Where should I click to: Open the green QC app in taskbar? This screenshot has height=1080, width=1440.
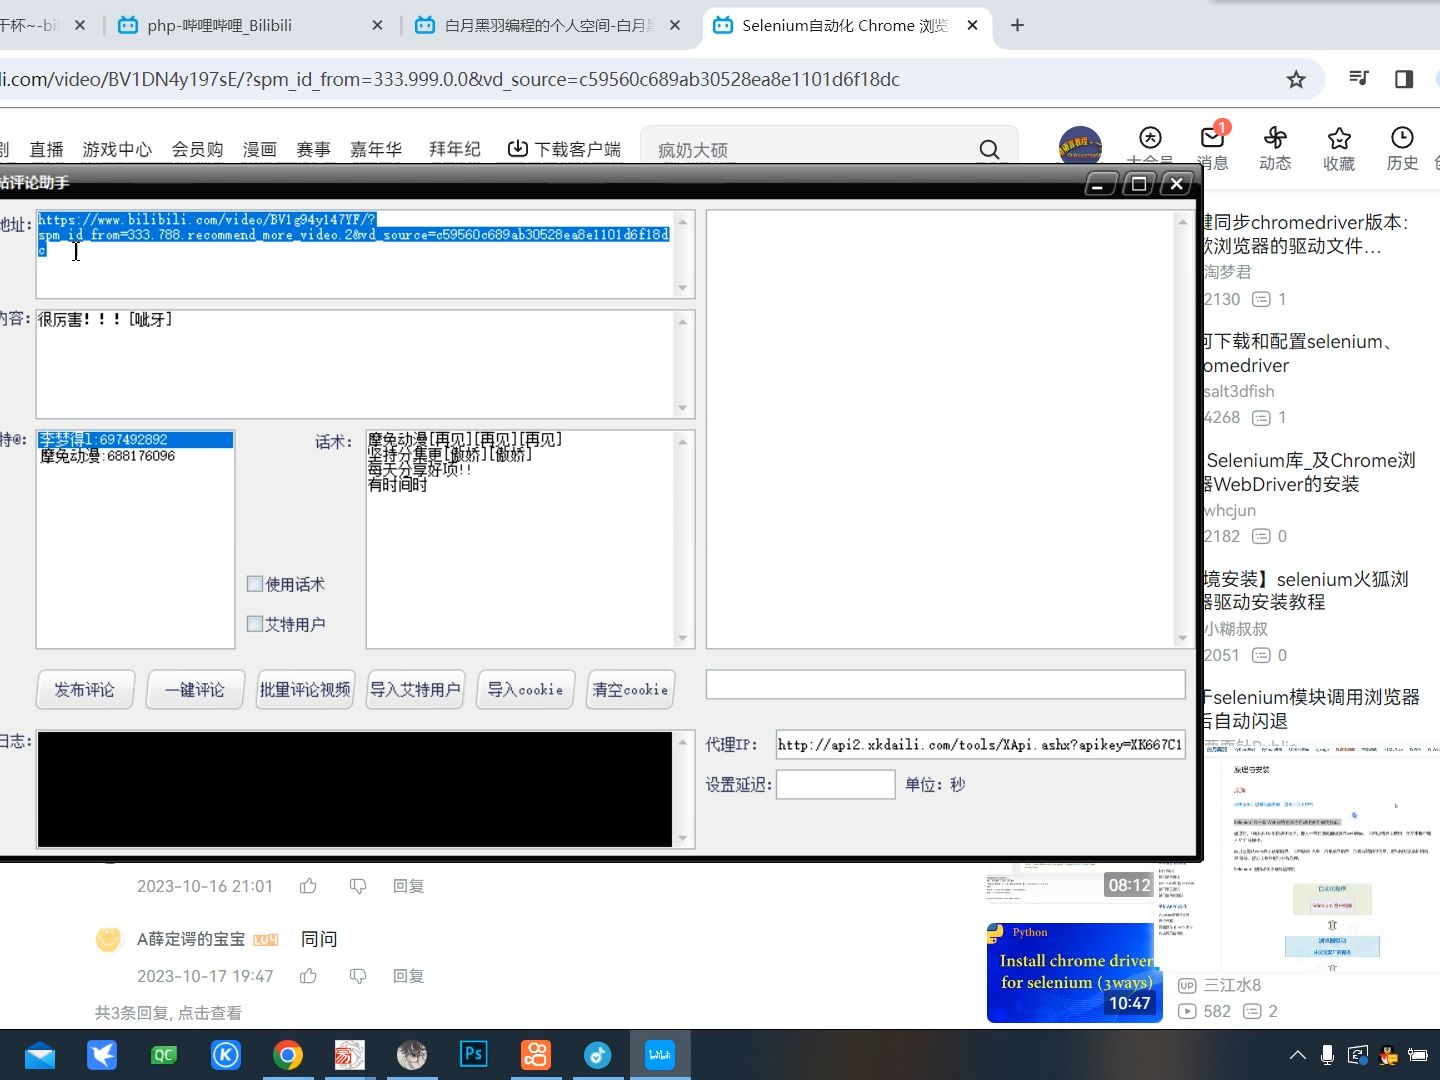pos(164,1055)
